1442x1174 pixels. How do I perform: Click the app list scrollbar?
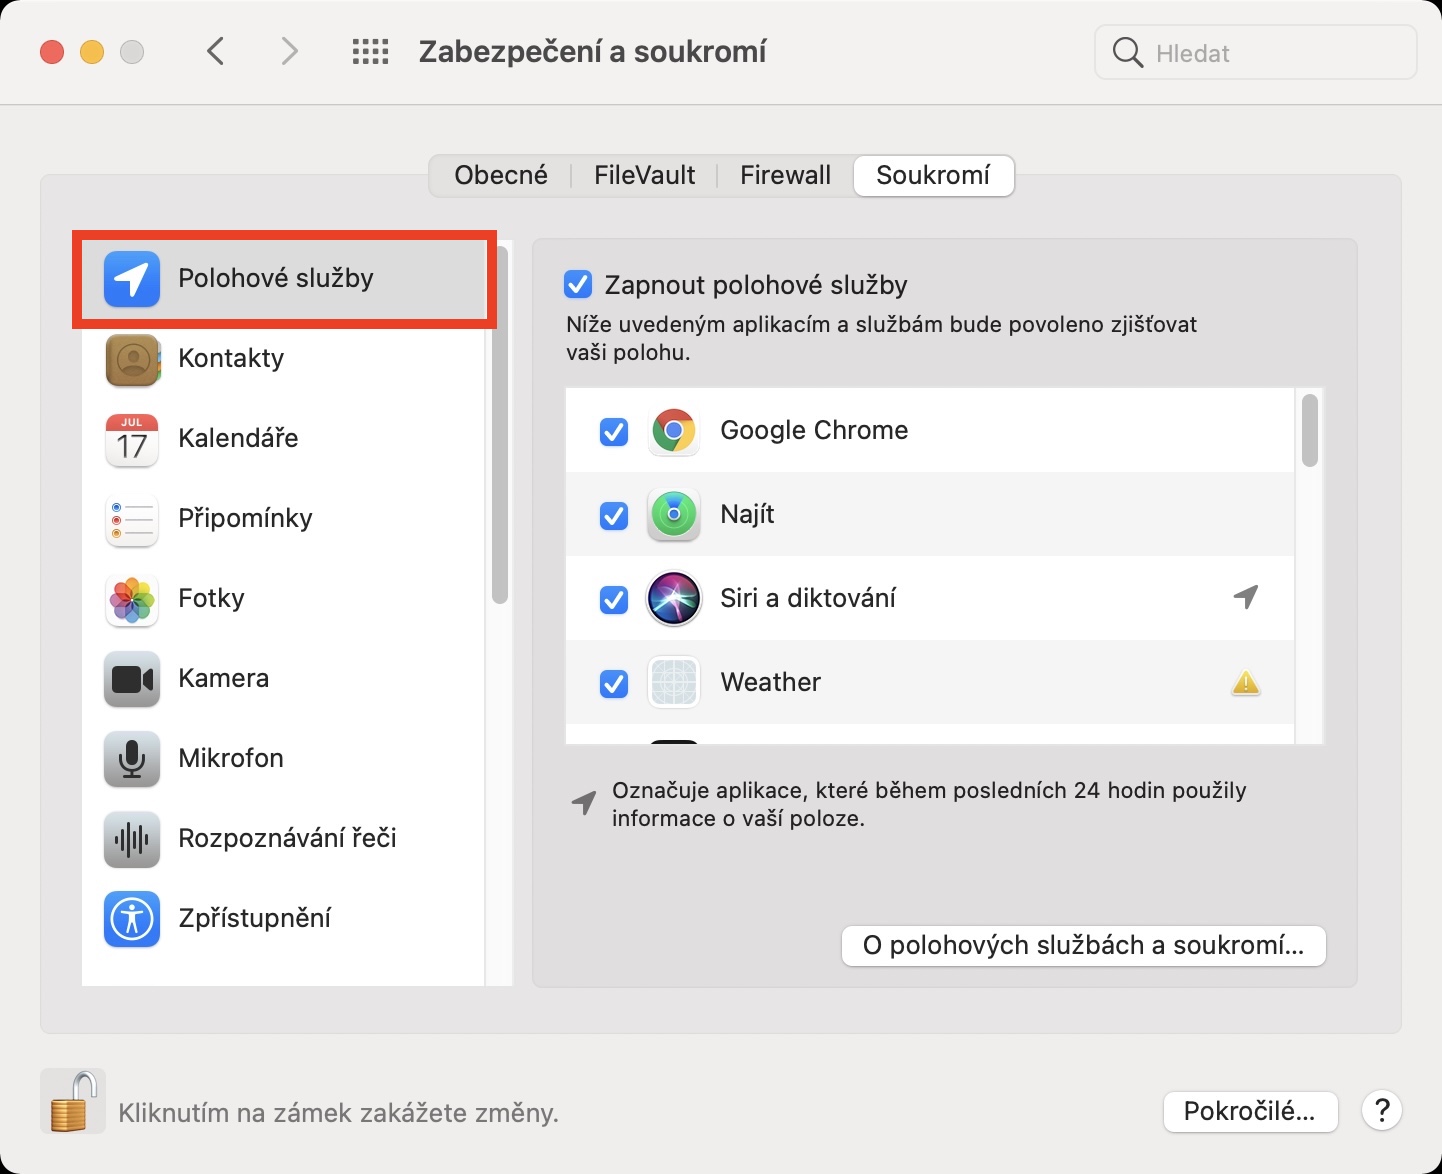click(1310, 431)
